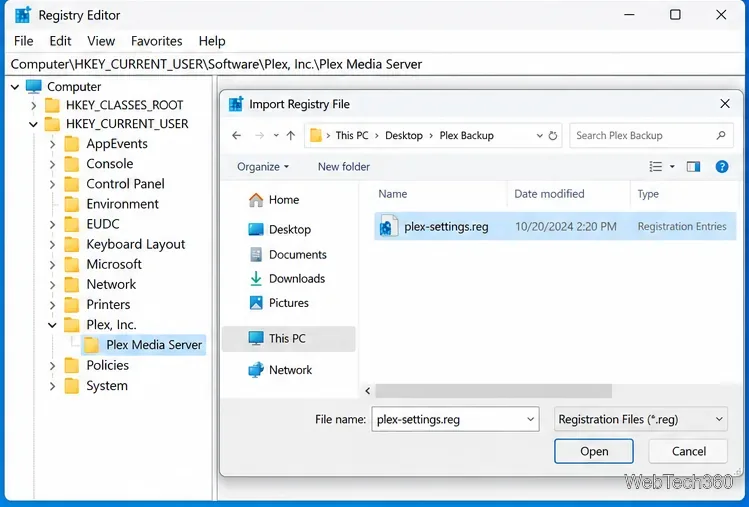The width and height of the screenshot is (749, 507).
Task: Collapse the Plex, Inc. key
Action: tap(53, 325)
